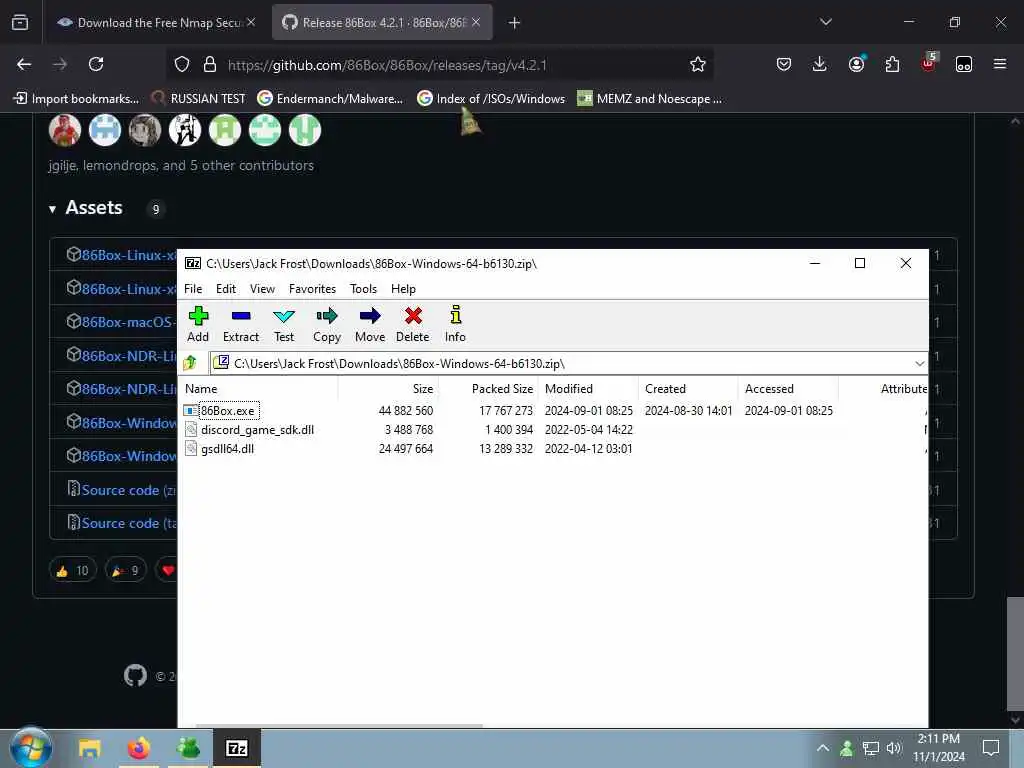
Task: Open the RUSSIAN TEST bookmark
Action: point(199,99)
